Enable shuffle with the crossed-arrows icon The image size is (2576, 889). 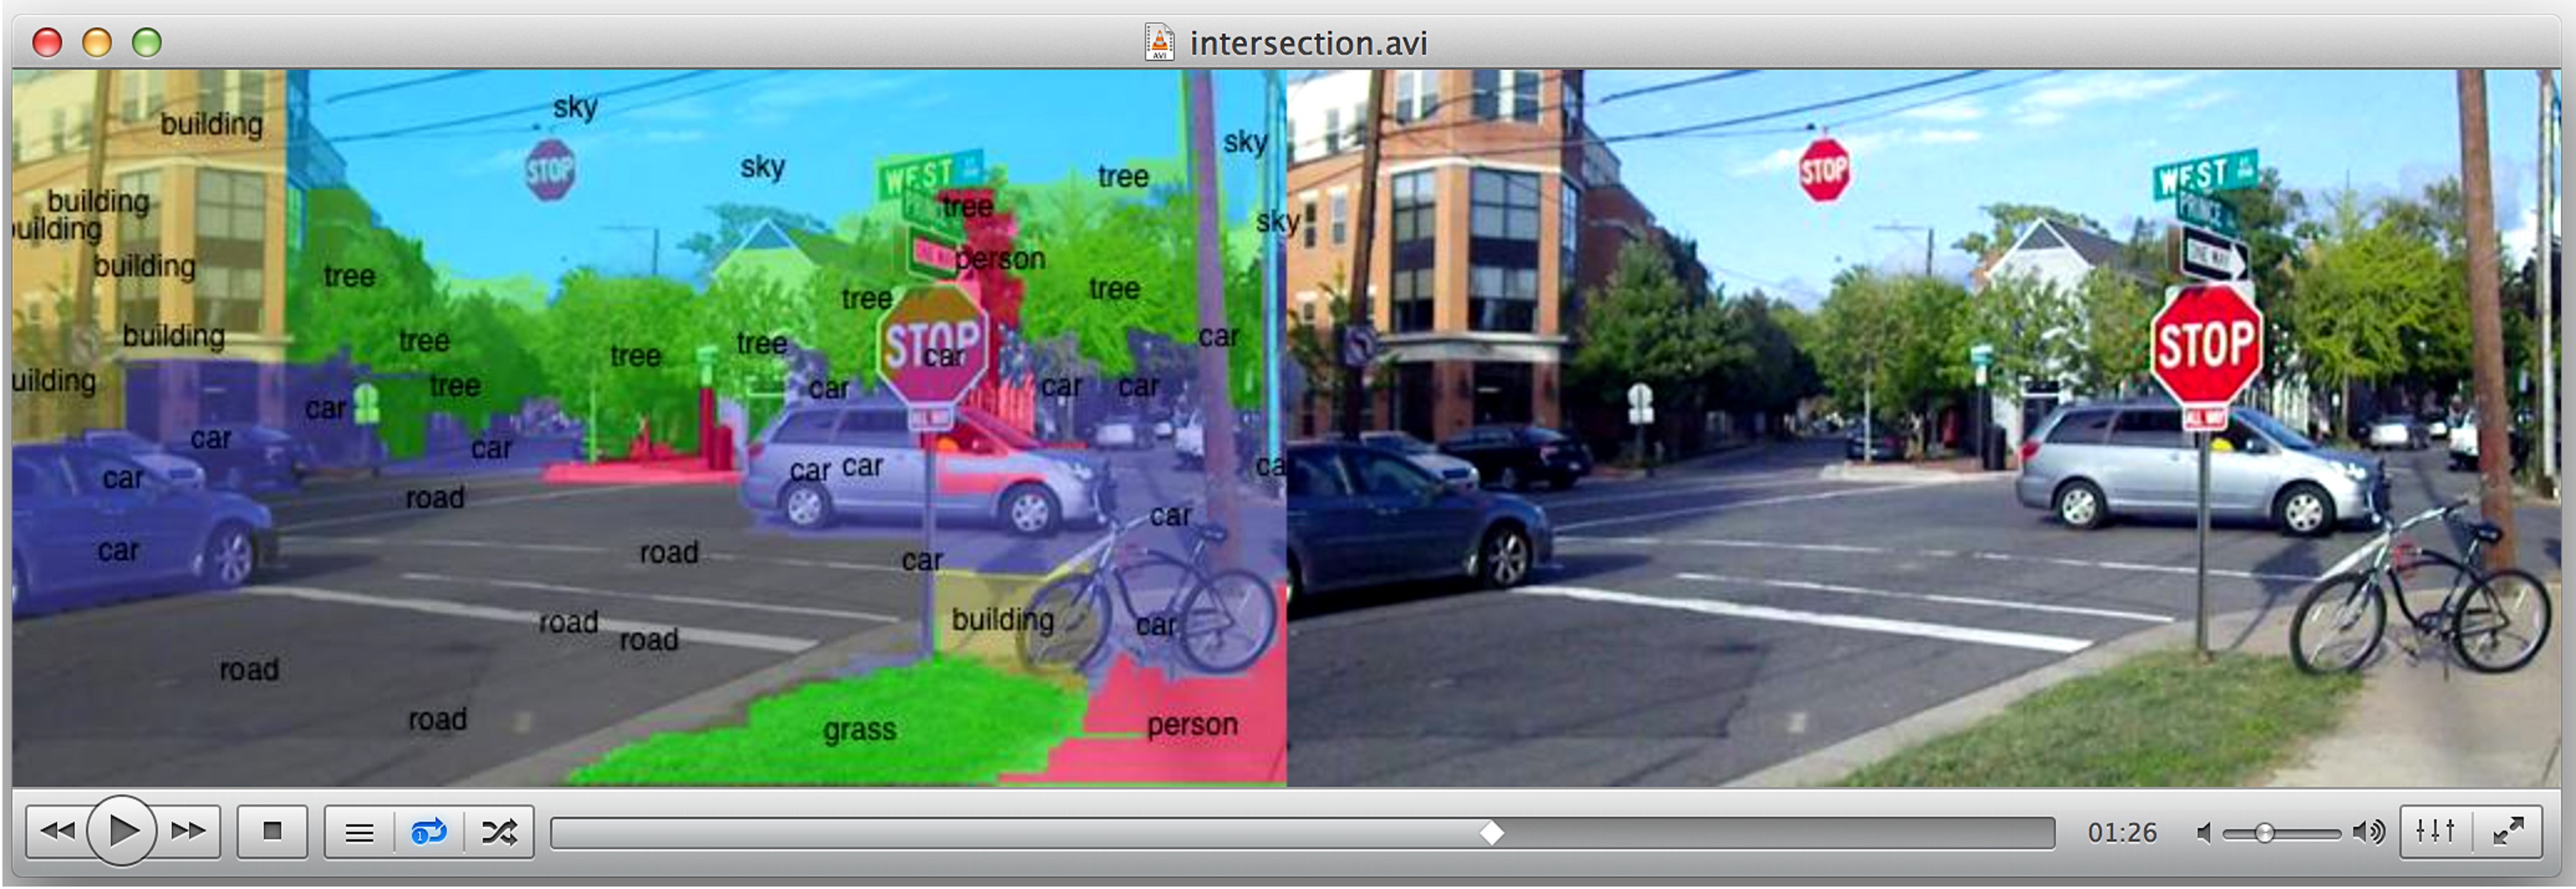499,832
